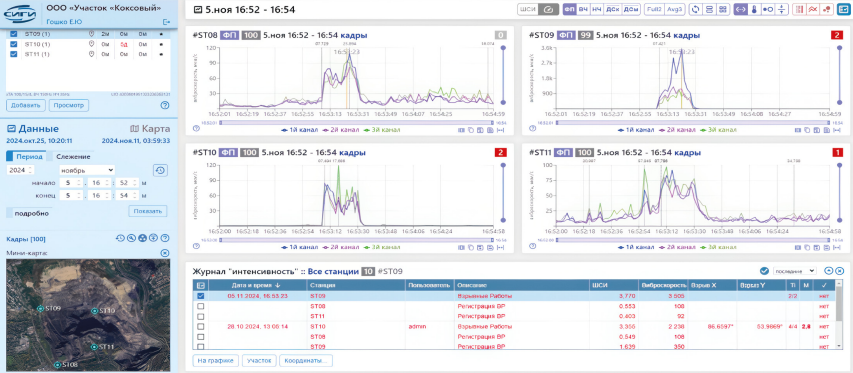Viewport: 853px width, 373px height.
Task: Check the journal row ST08 0.553
Action: point(200,307)
